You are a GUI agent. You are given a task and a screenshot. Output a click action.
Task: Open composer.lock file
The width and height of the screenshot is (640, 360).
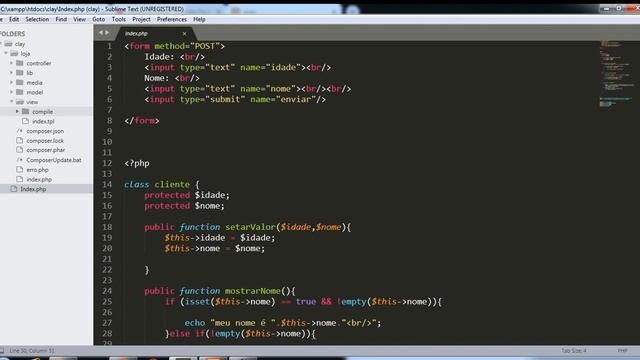[45, 141]
